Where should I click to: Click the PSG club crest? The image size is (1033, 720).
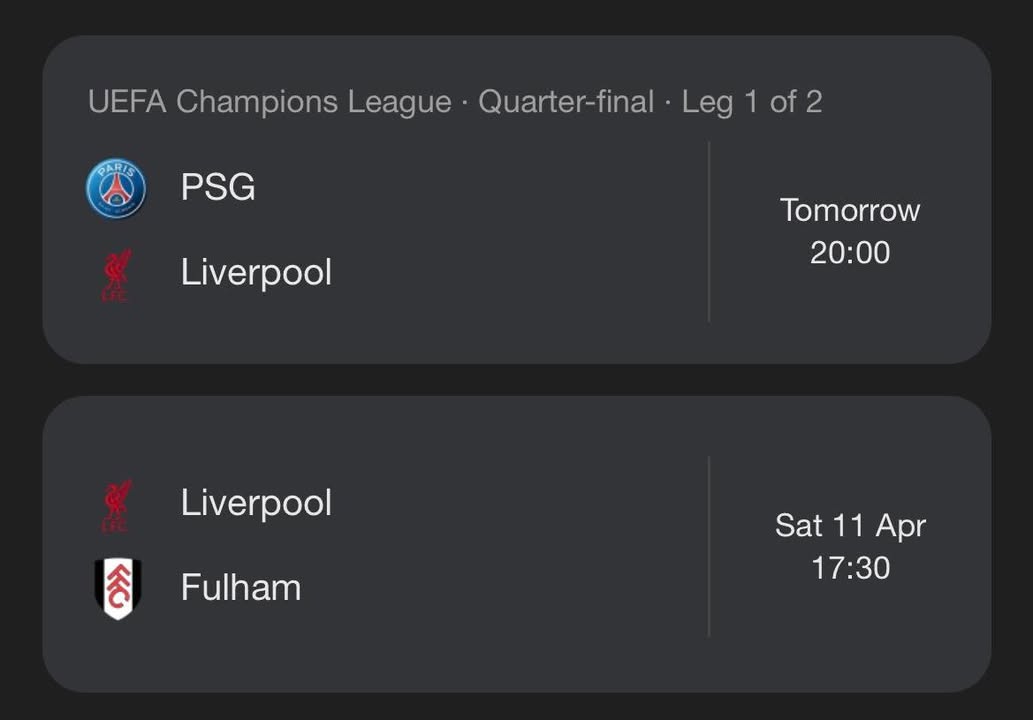[116, 189]
